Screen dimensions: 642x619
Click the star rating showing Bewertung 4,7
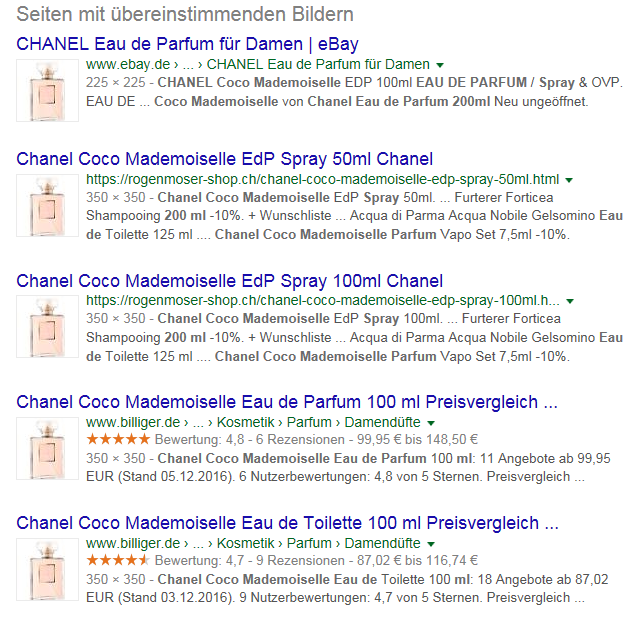pos(118,560)
